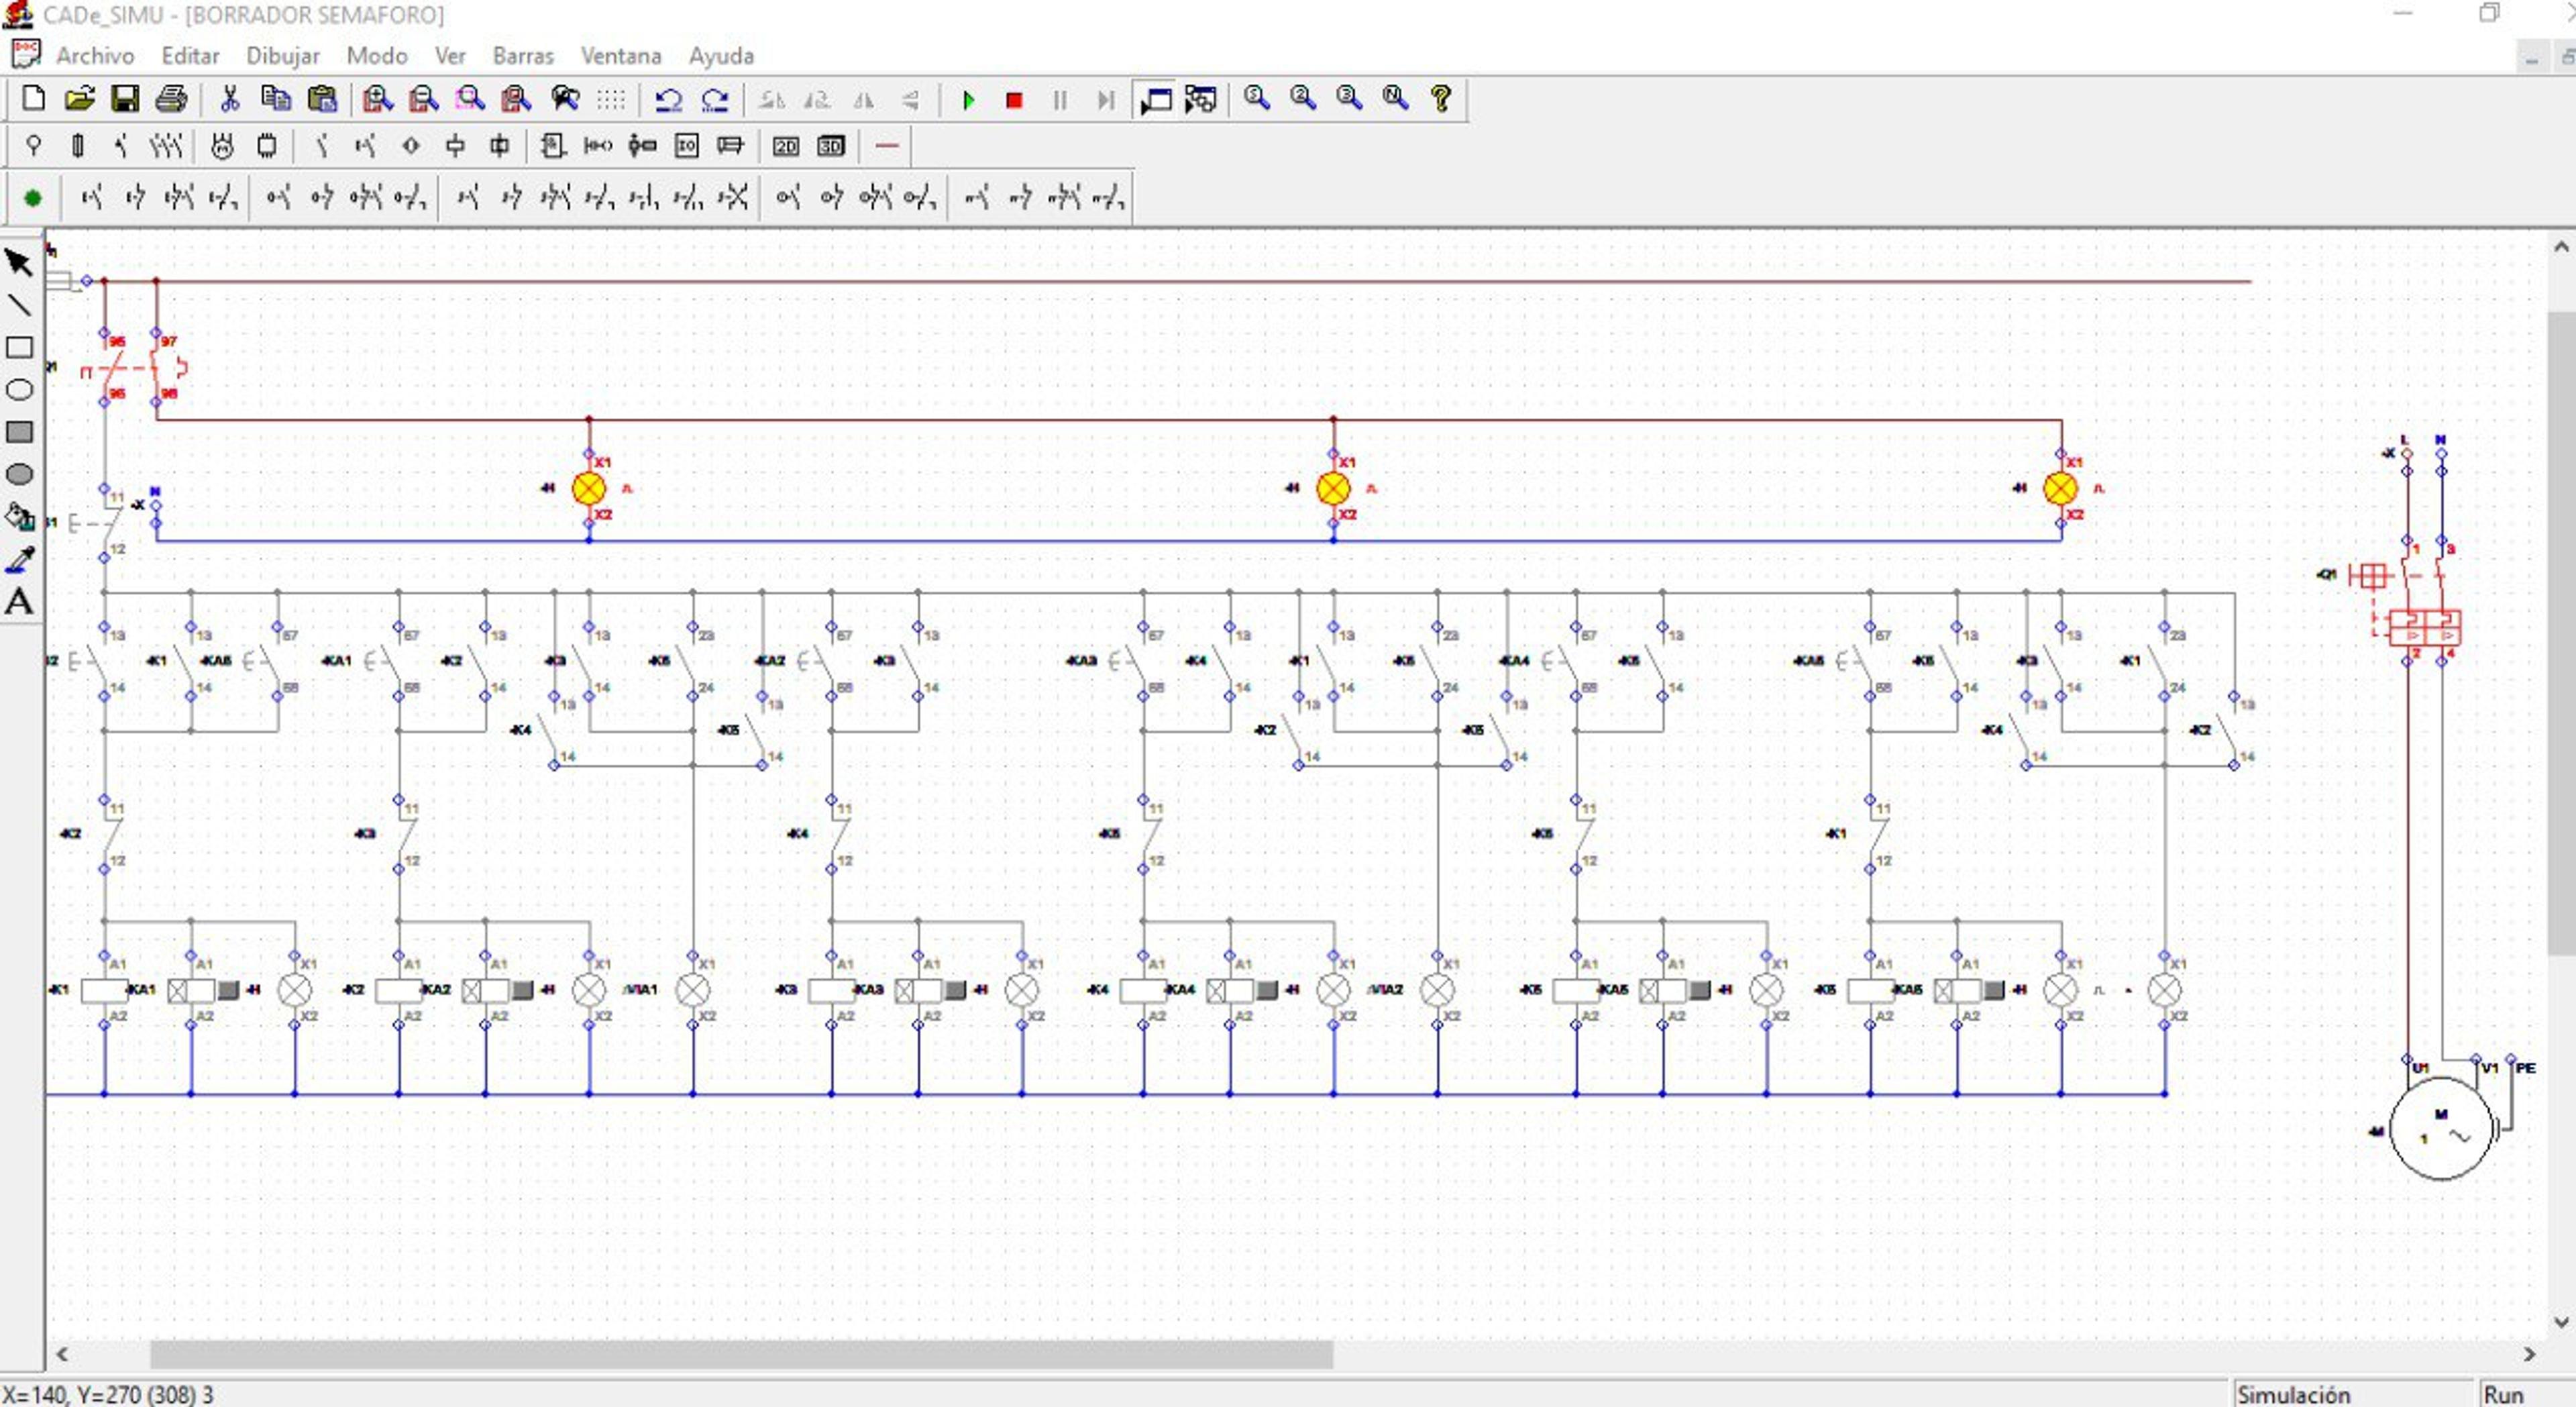2576x1407 pixels.
Task: Select the text tool letter A
Action: pyautogui.click(x=19, y=602)
